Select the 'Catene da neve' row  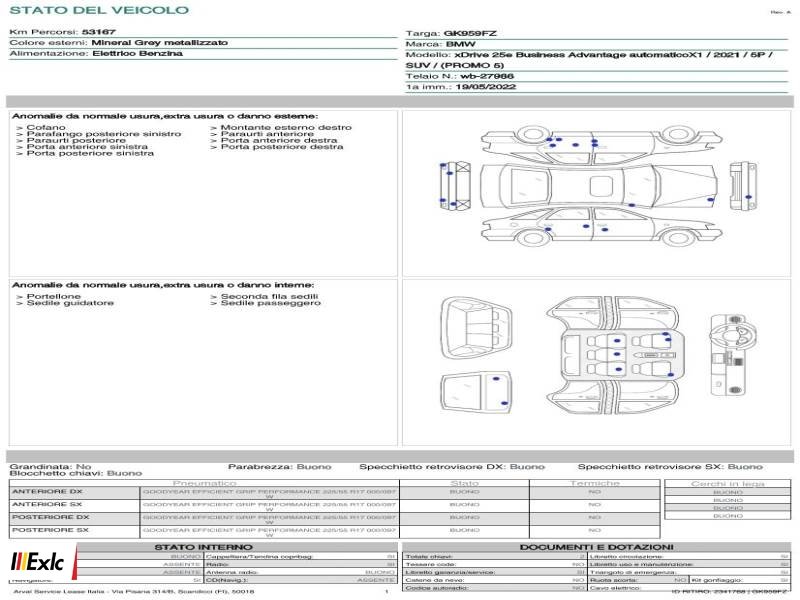click(x=495, y=580)
